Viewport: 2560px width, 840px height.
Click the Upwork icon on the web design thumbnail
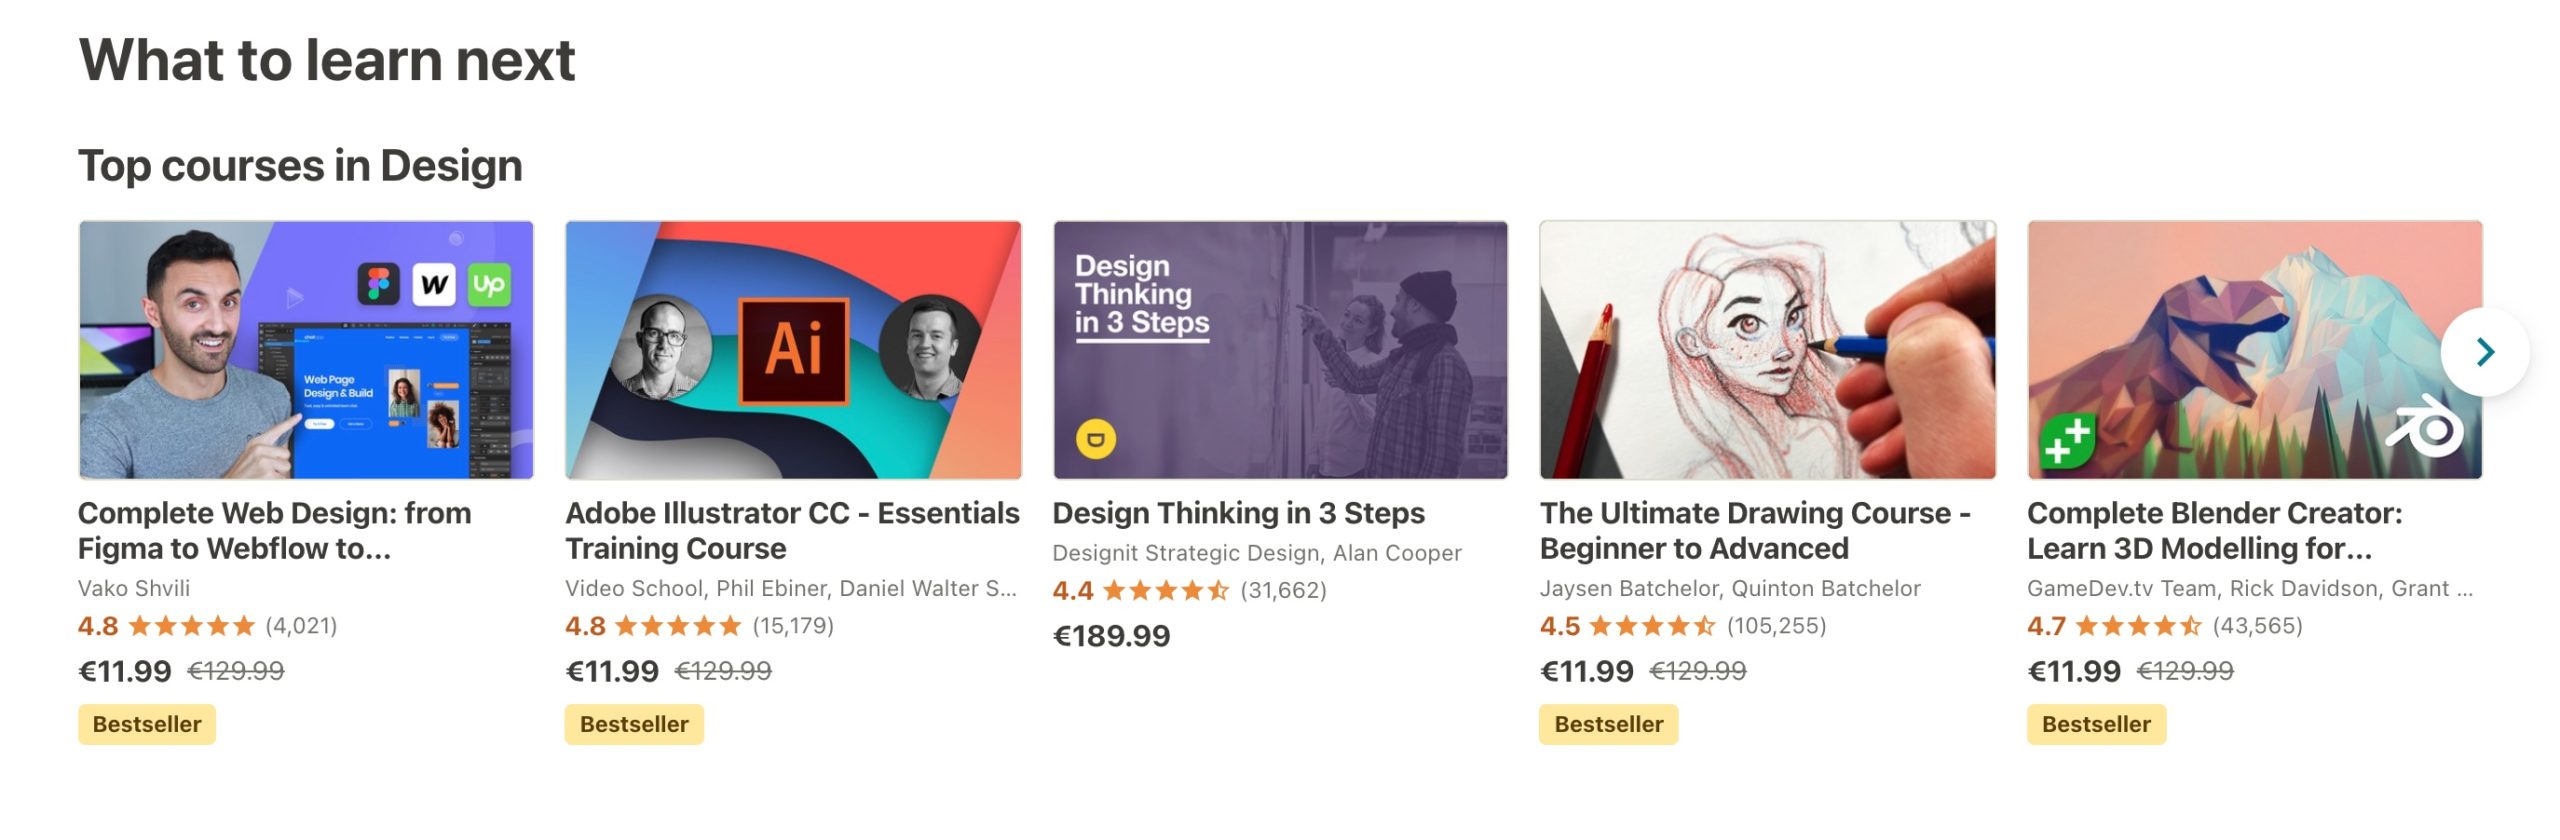(x=489, y=284)
